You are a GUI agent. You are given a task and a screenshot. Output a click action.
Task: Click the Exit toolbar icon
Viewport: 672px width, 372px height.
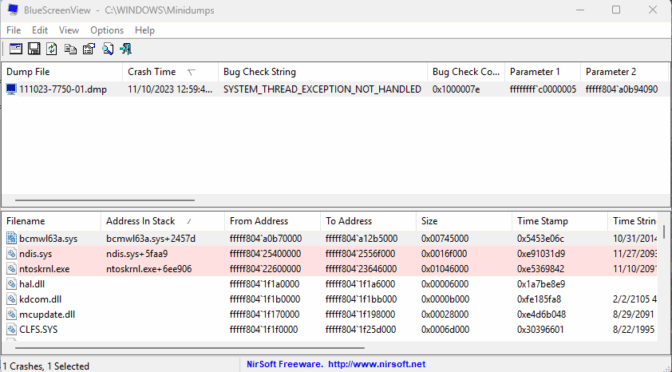pos(126,49)
